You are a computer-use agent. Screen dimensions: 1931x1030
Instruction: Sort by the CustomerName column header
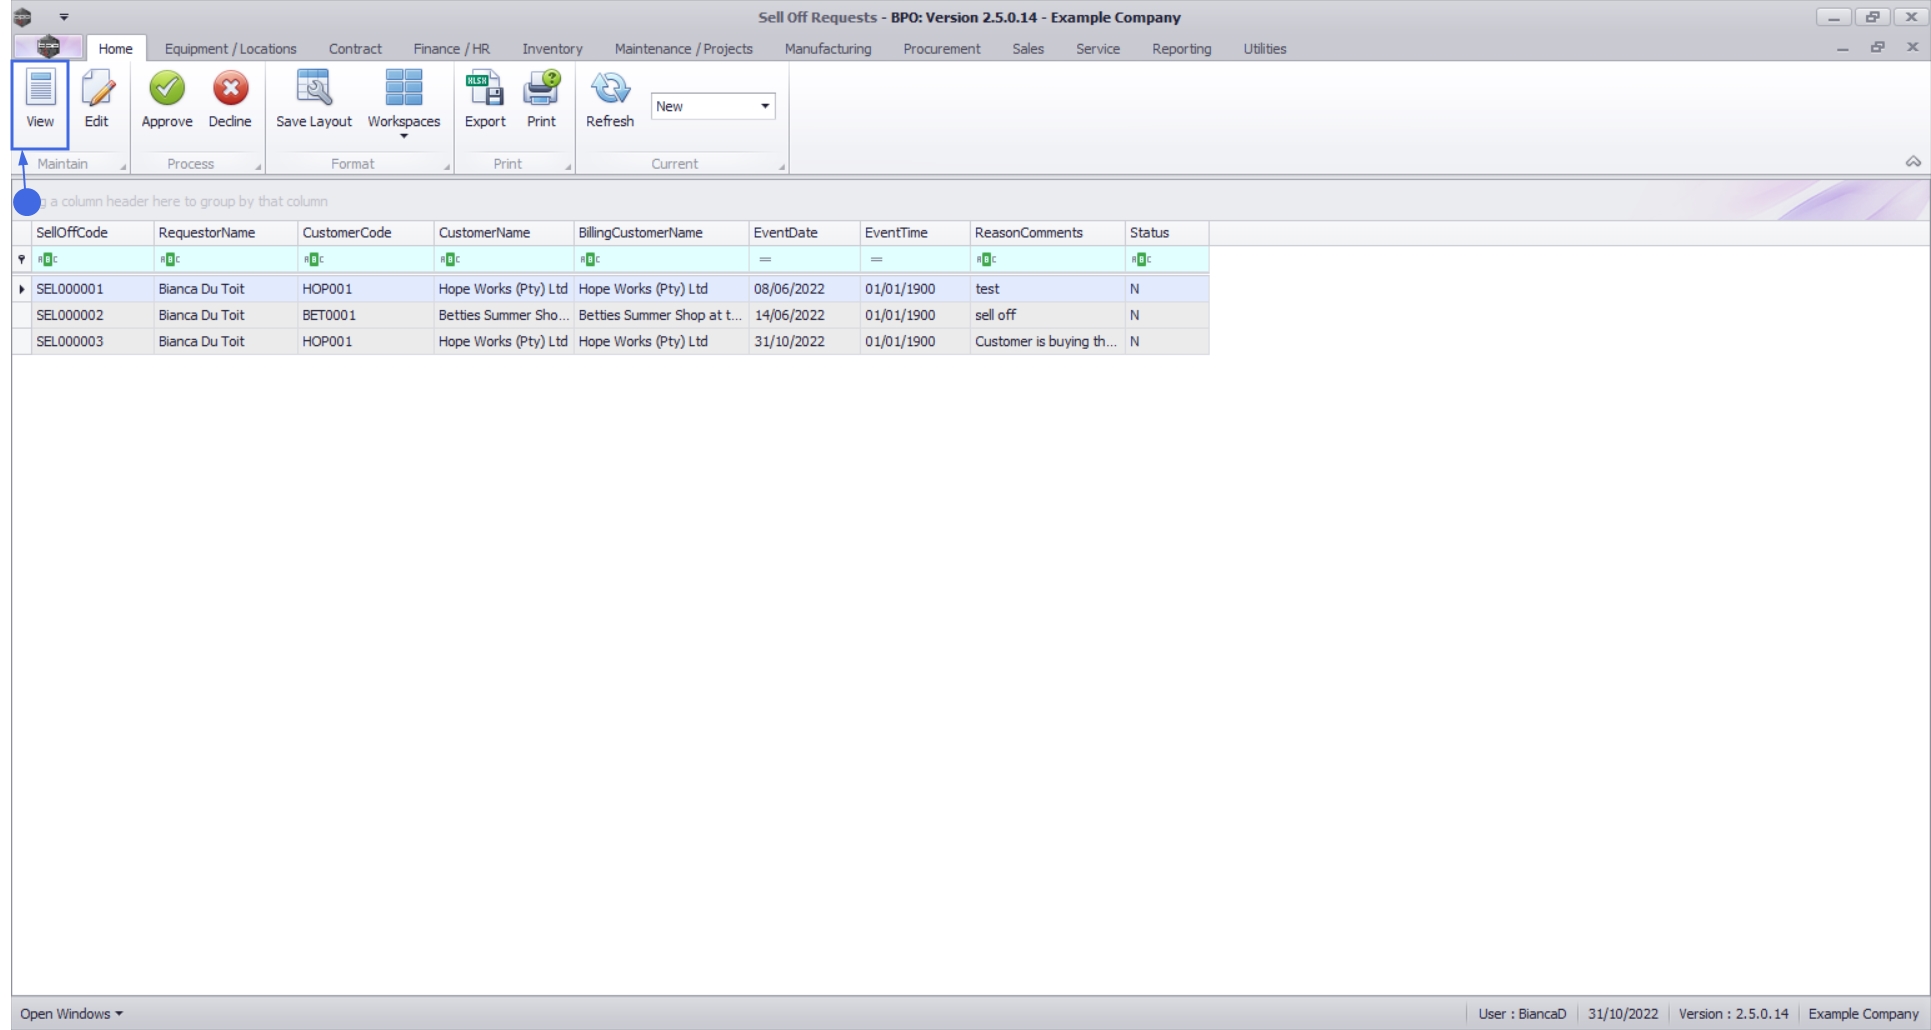coord(504,233)
